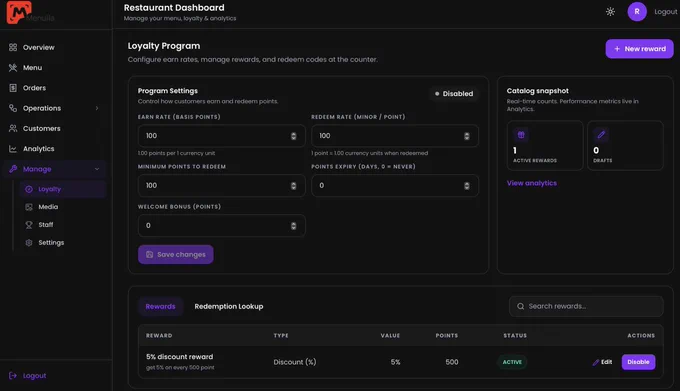
Task: Click the 'Discount (%)' type cell
Action: 295,362
